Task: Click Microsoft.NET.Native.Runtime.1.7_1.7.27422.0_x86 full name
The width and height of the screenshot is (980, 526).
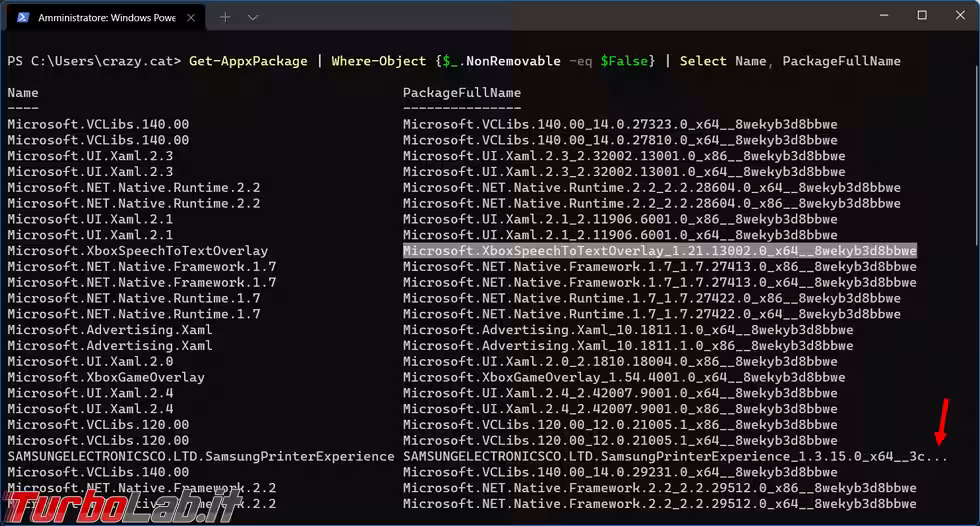Action: click(x=652, y=298)
